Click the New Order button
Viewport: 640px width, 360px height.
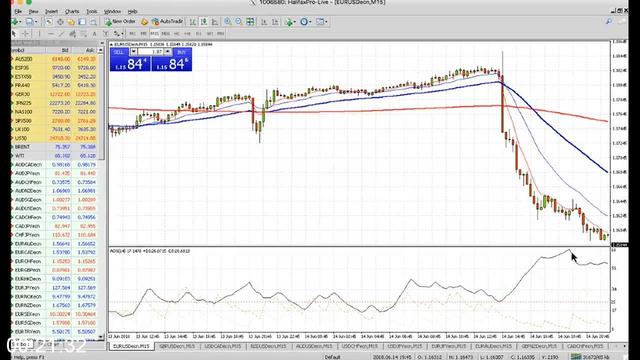tap(120, 22)
